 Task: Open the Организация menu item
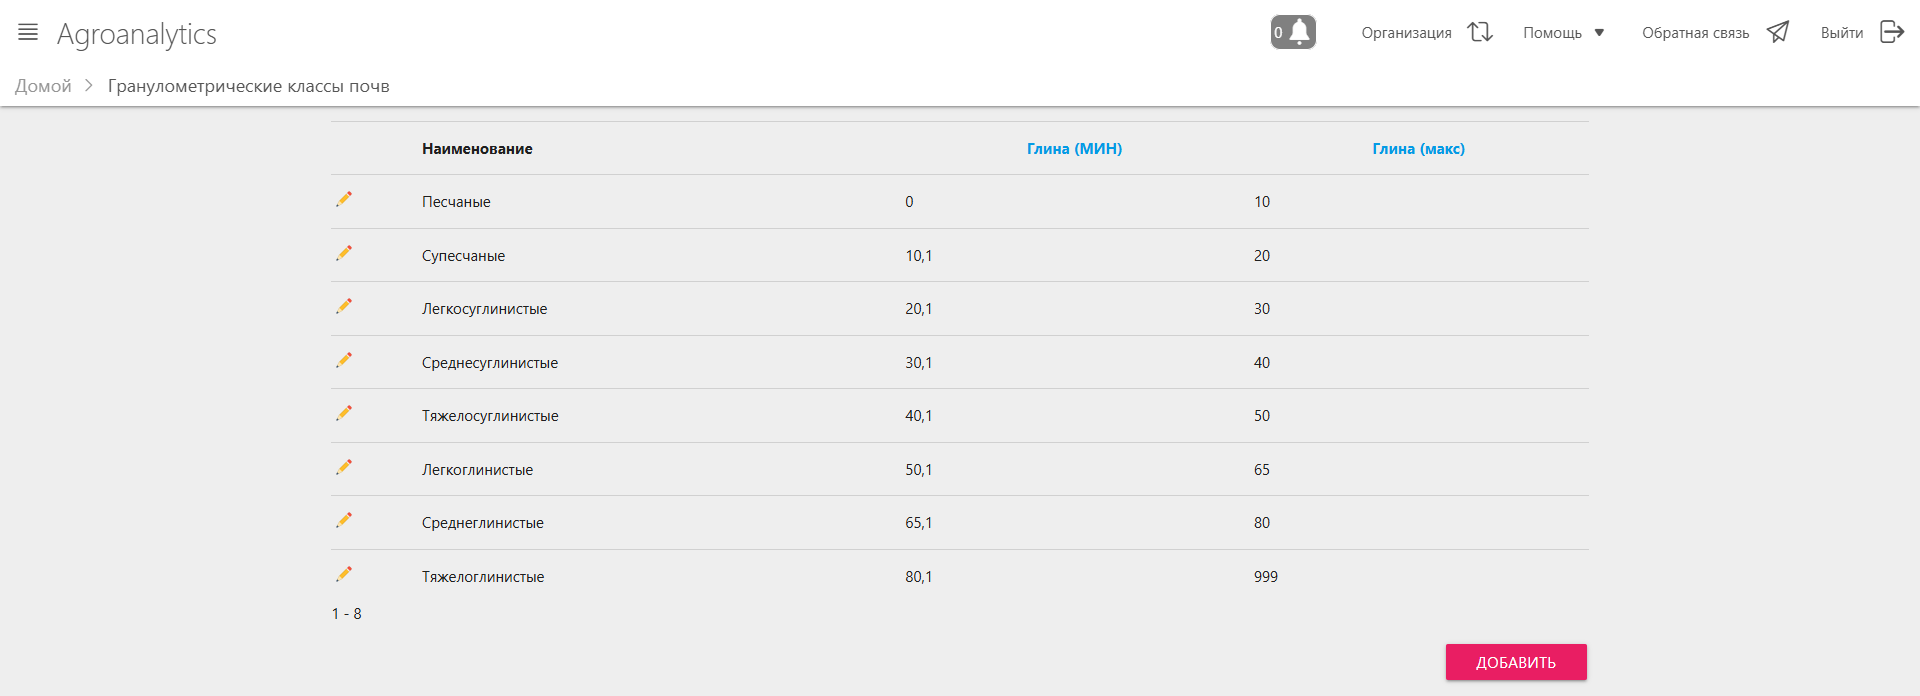[1406, 33]
